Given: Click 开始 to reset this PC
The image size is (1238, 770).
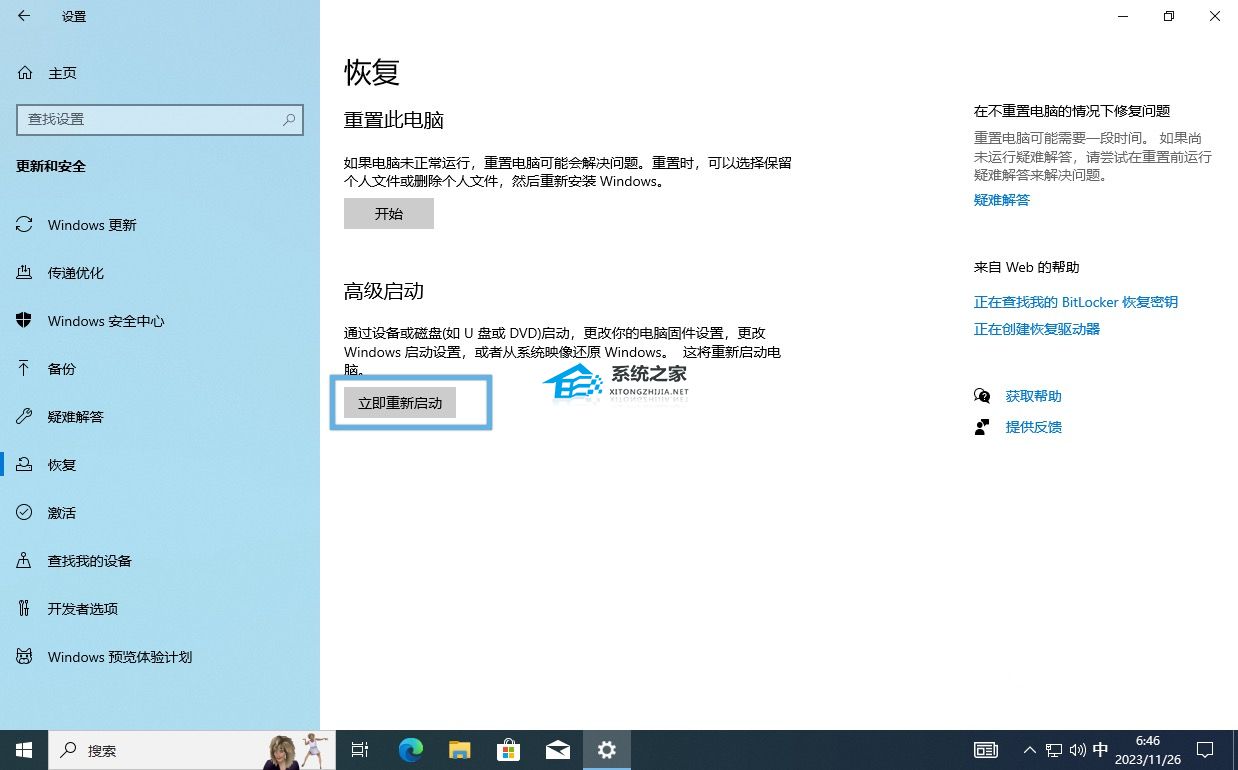Looking at the screenshot, I should (x=388, y=213).
